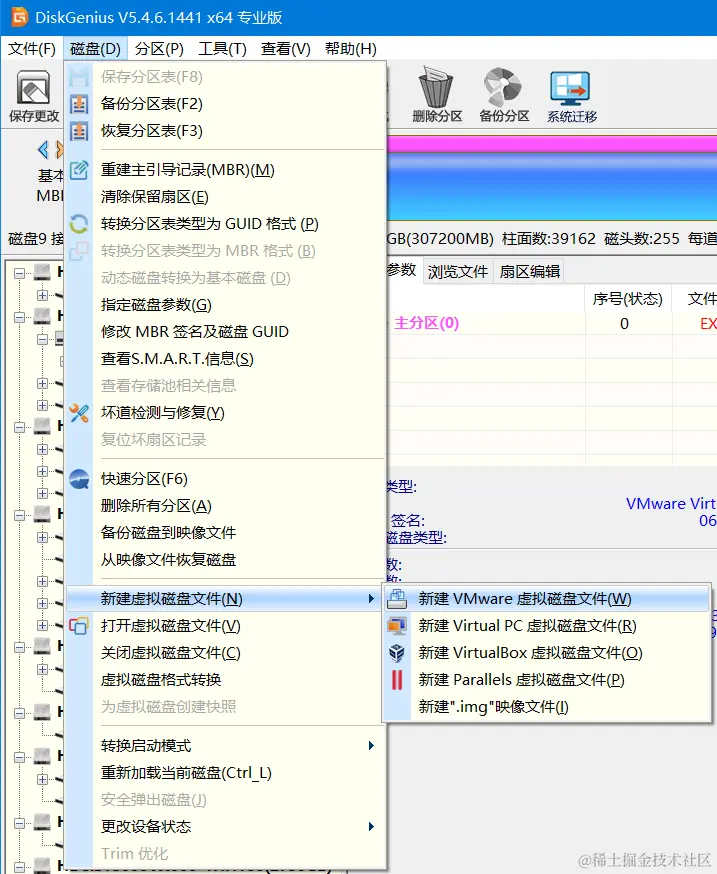Switch to the 扇区编辑 tab
This screenshot has width=717, height=874.
pyautogui.click(x=530, y=271)
